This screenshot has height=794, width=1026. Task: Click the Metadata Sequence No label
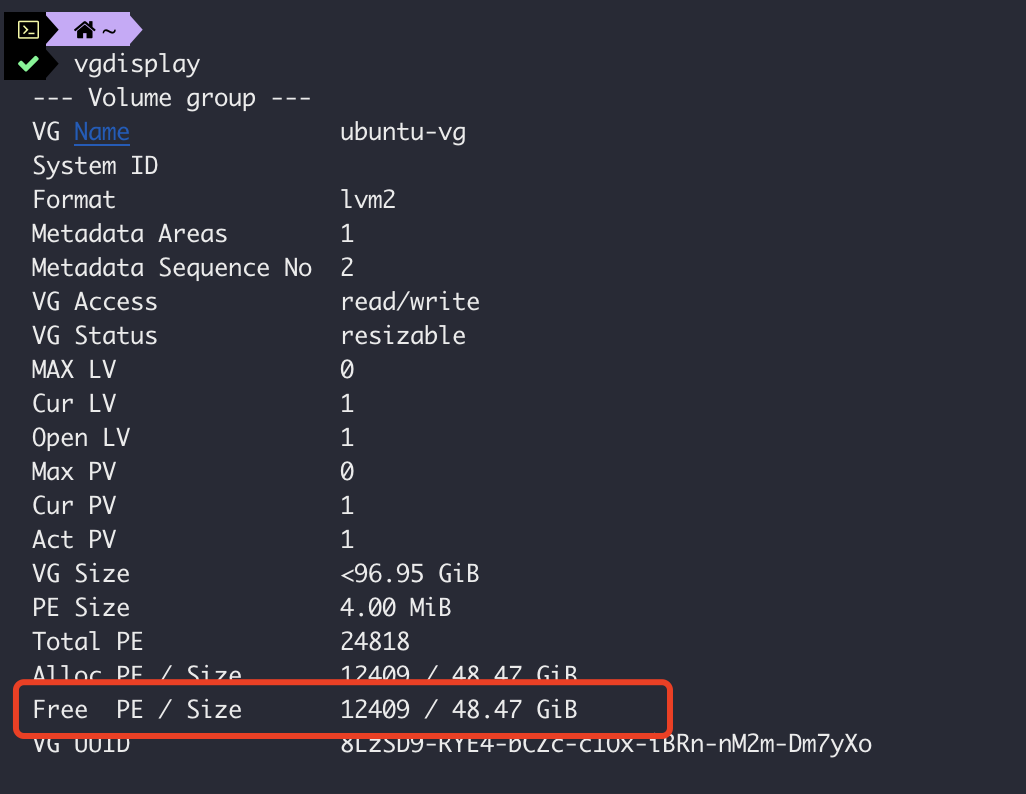tap(172, 268)
